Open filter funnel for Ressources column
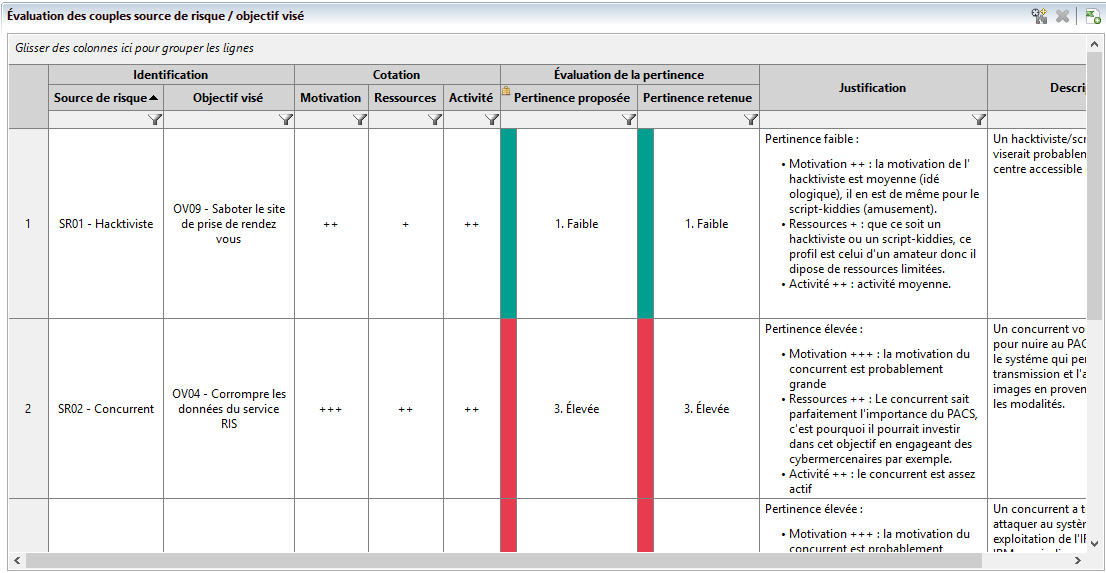Viewport: 1106px width, 573px height. (434, 120)
